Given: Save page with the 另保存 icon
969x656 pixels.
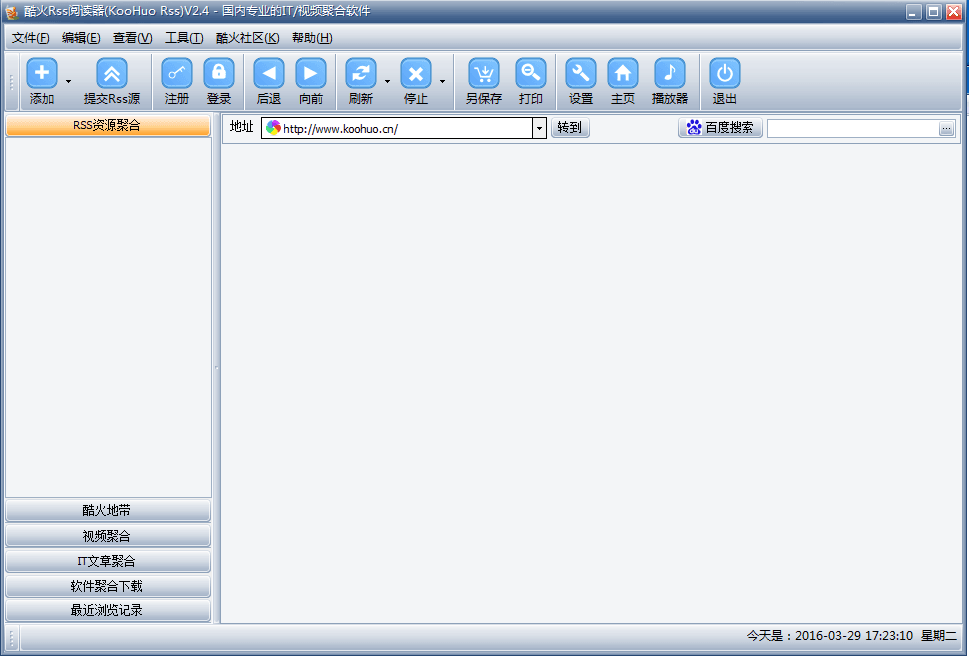Looking at the screenshot, I should click(x=484, y=74).
